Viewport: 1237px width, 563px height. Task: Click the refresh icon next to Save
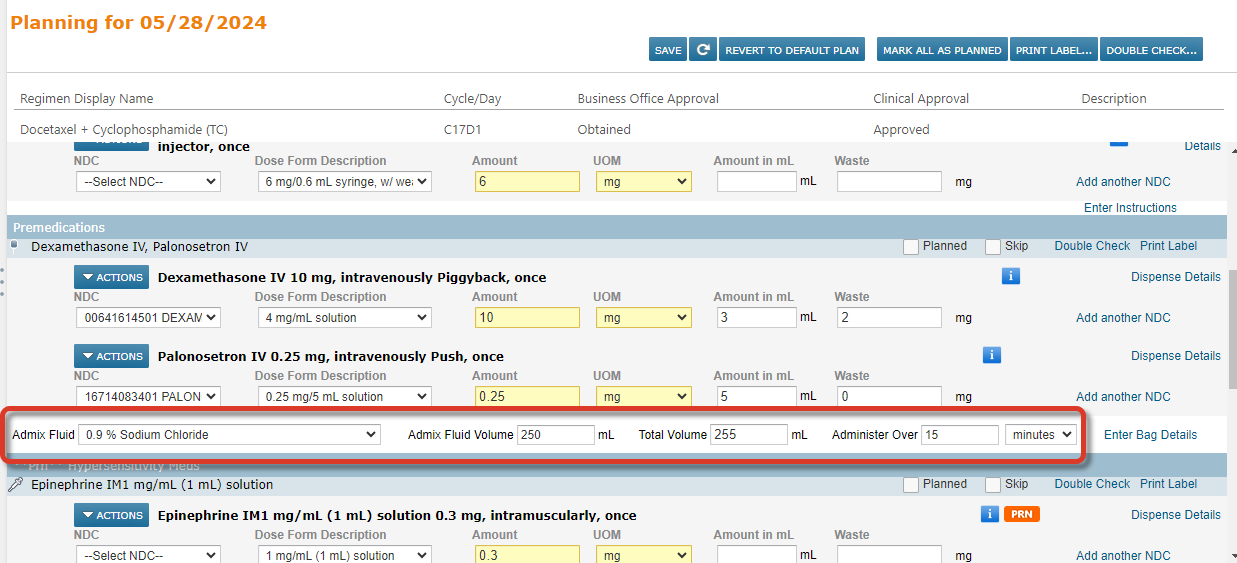(702, 50)
